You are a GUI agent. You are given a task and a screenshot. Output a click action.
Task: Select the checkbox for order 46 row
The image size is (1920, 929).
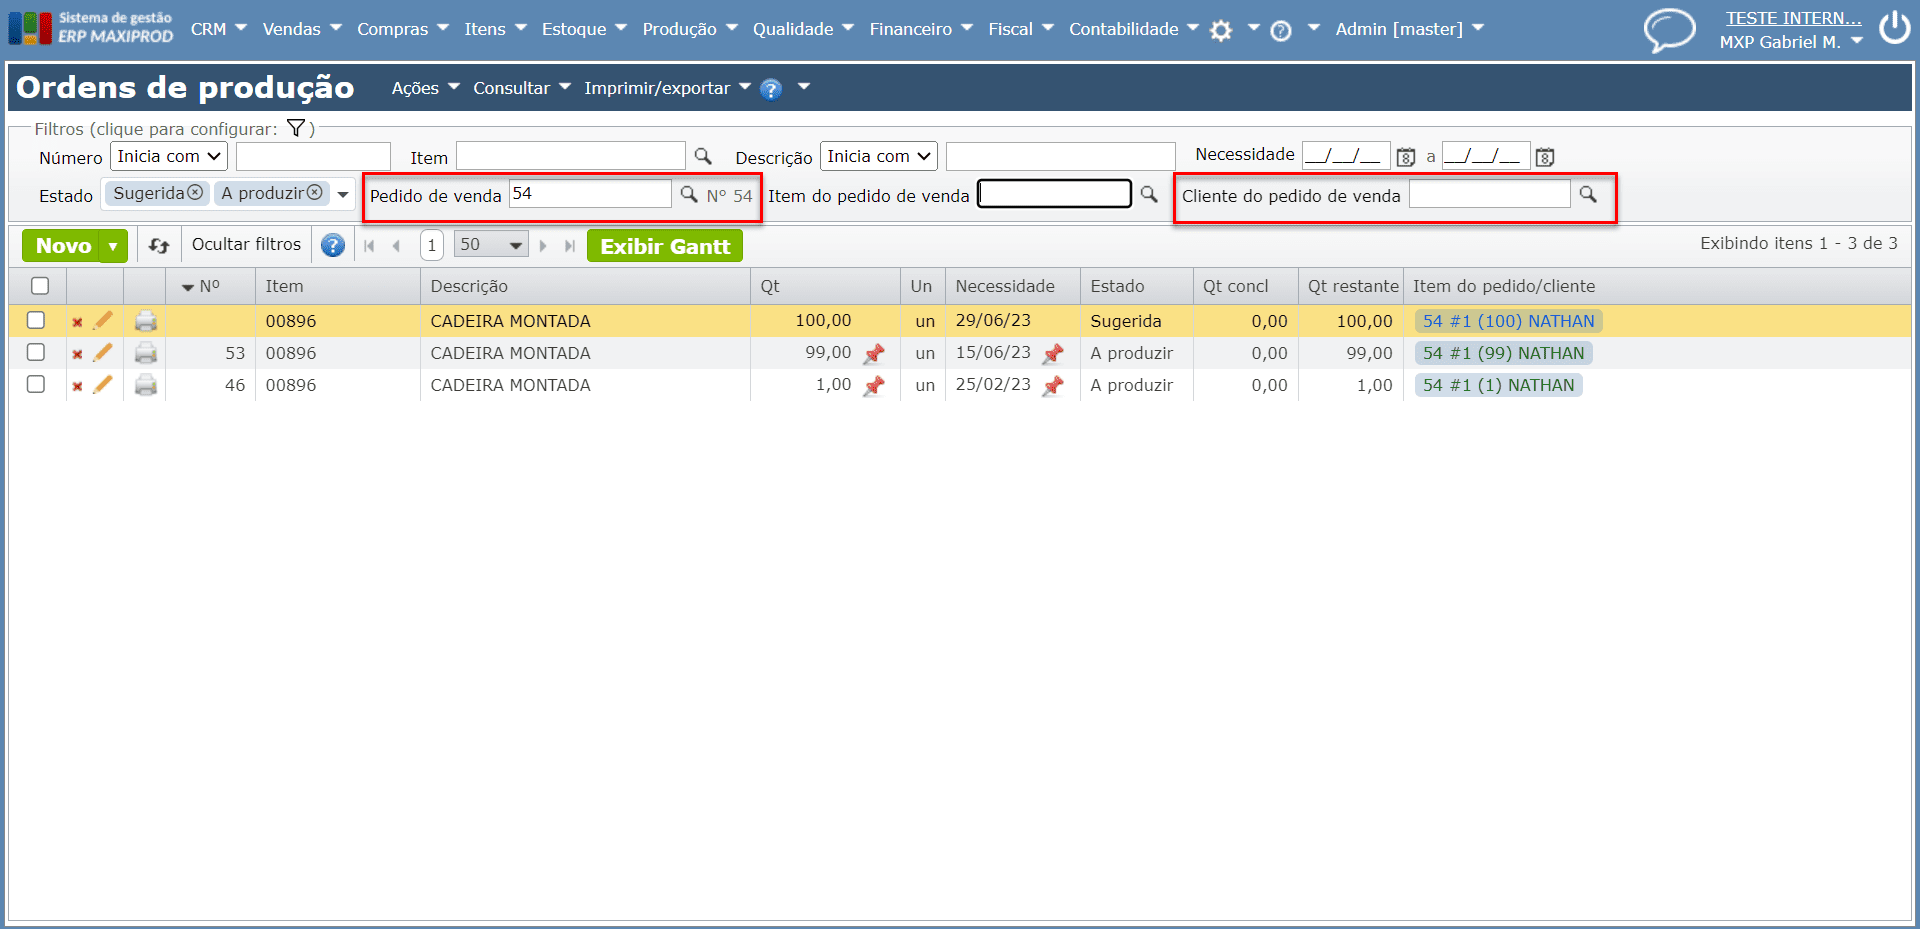(x=36, y=384)
